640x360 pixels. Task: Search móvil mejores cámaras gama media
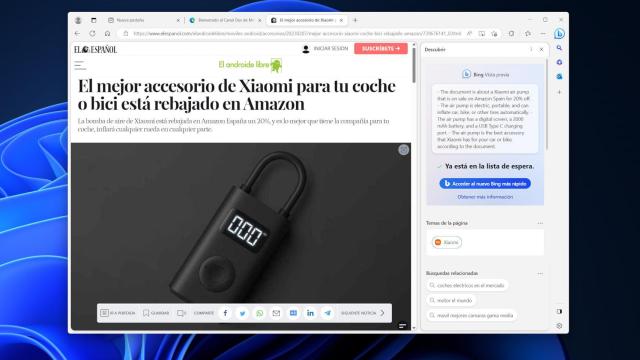tap(471, 316)
